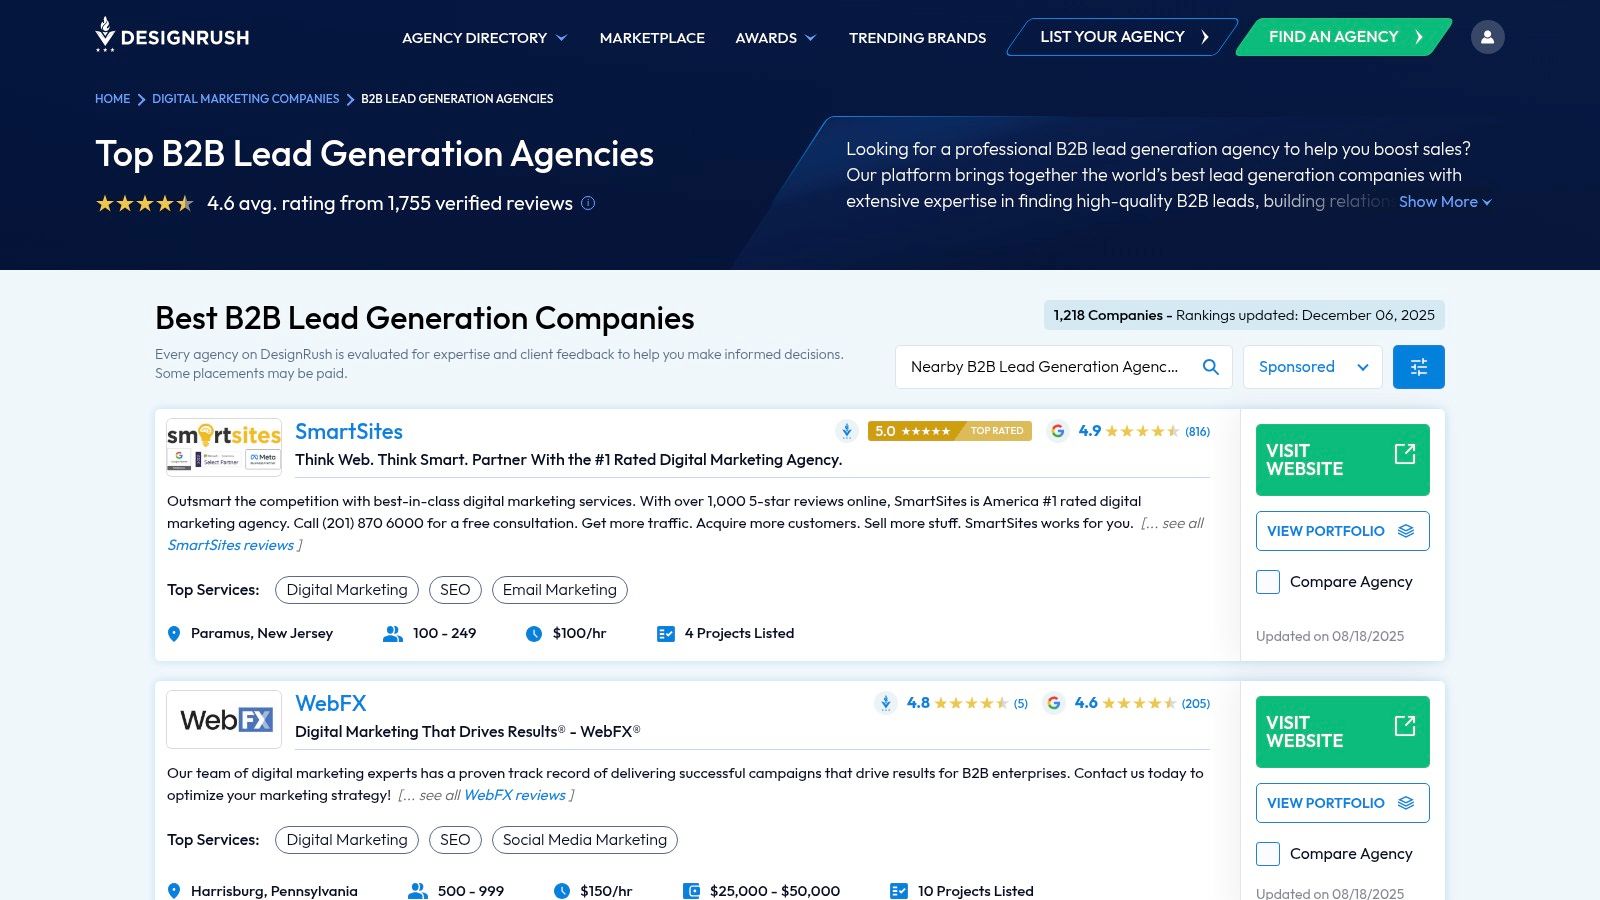1600x900 pixels.
Task: Click the Visit Website button for SmartSites
Action: (1342, 459)
